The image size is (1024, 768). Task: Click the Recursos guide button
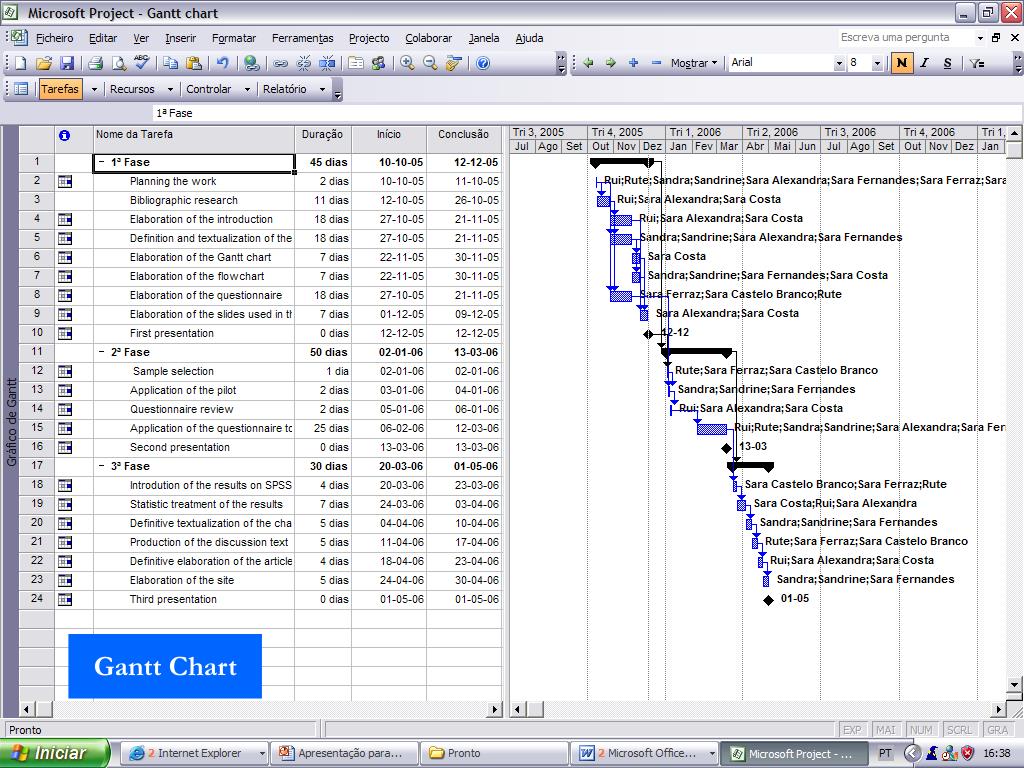pos(132,89)
